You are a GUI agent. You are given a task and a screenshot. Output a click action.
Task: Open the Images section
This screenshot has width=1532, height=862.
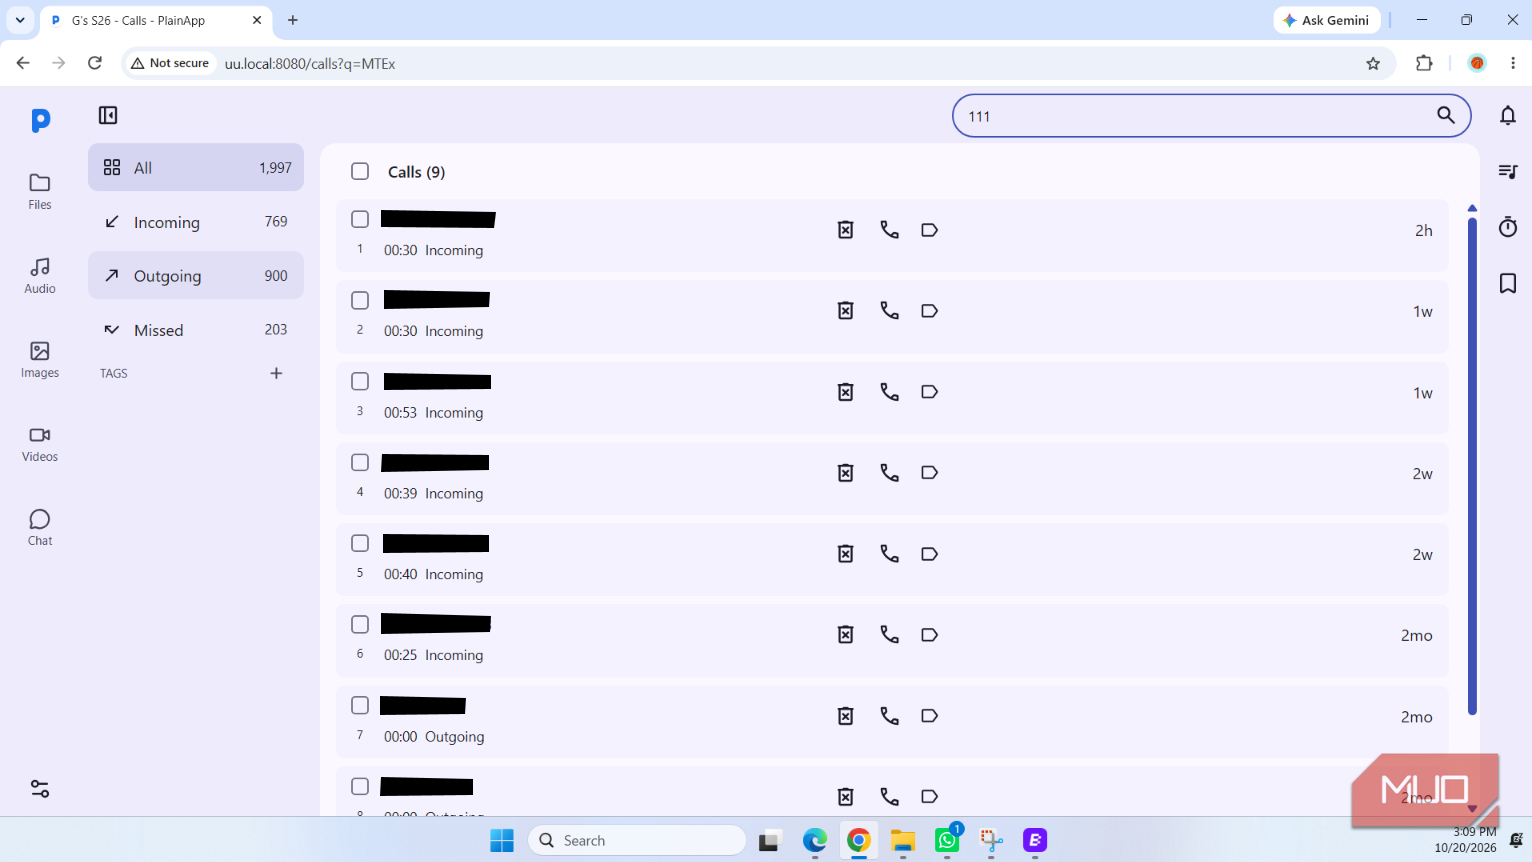coord(40,359)
